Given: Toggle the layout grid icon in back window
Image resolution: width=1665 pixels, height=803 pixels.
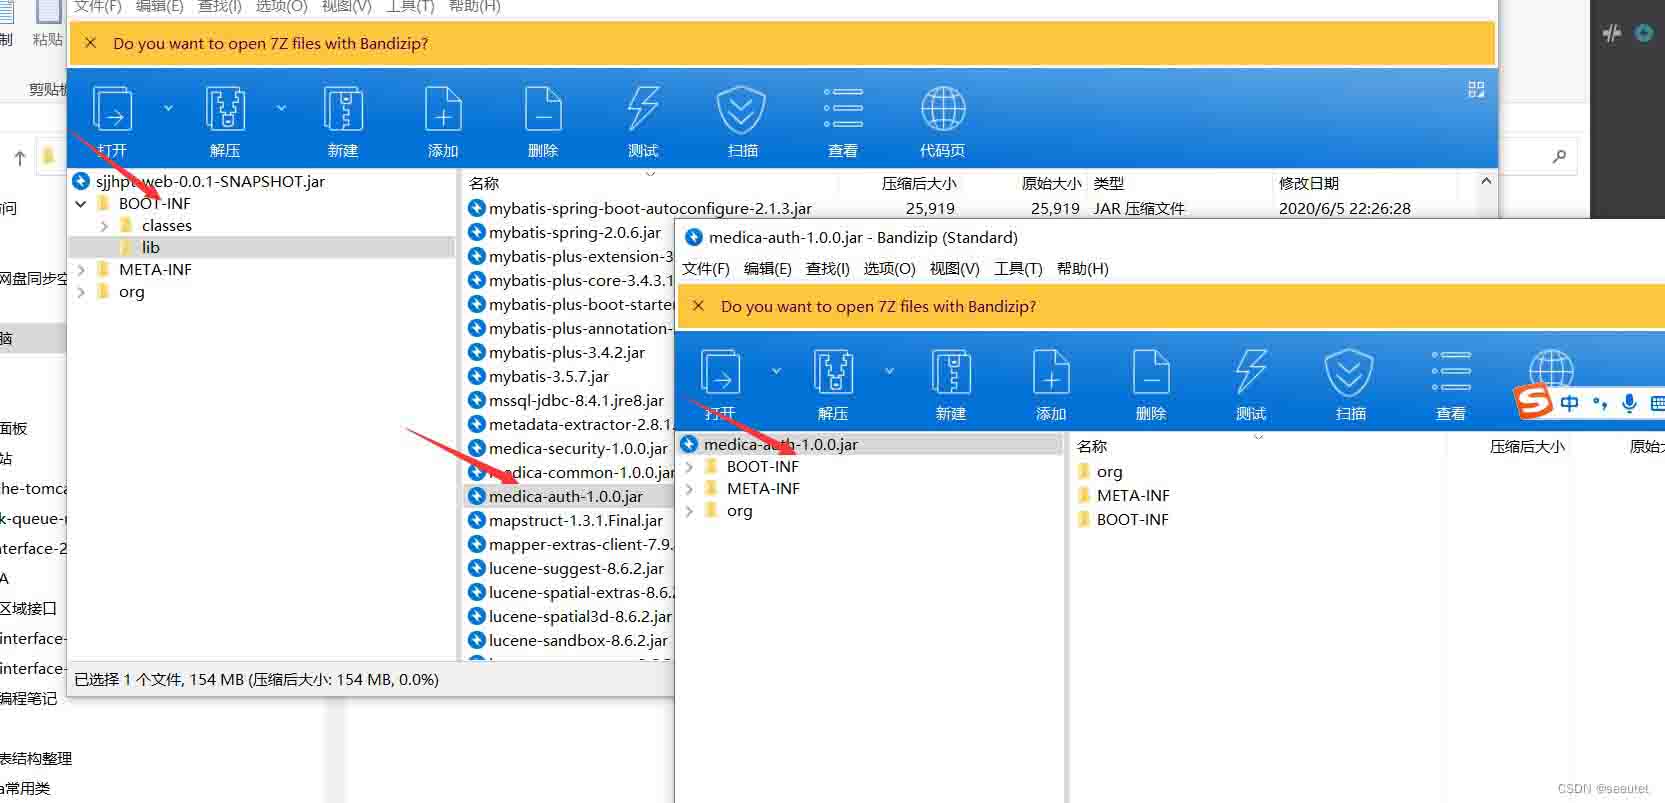Looking at the screenshot, I should pyautogui.click(x=1476, y=89).
